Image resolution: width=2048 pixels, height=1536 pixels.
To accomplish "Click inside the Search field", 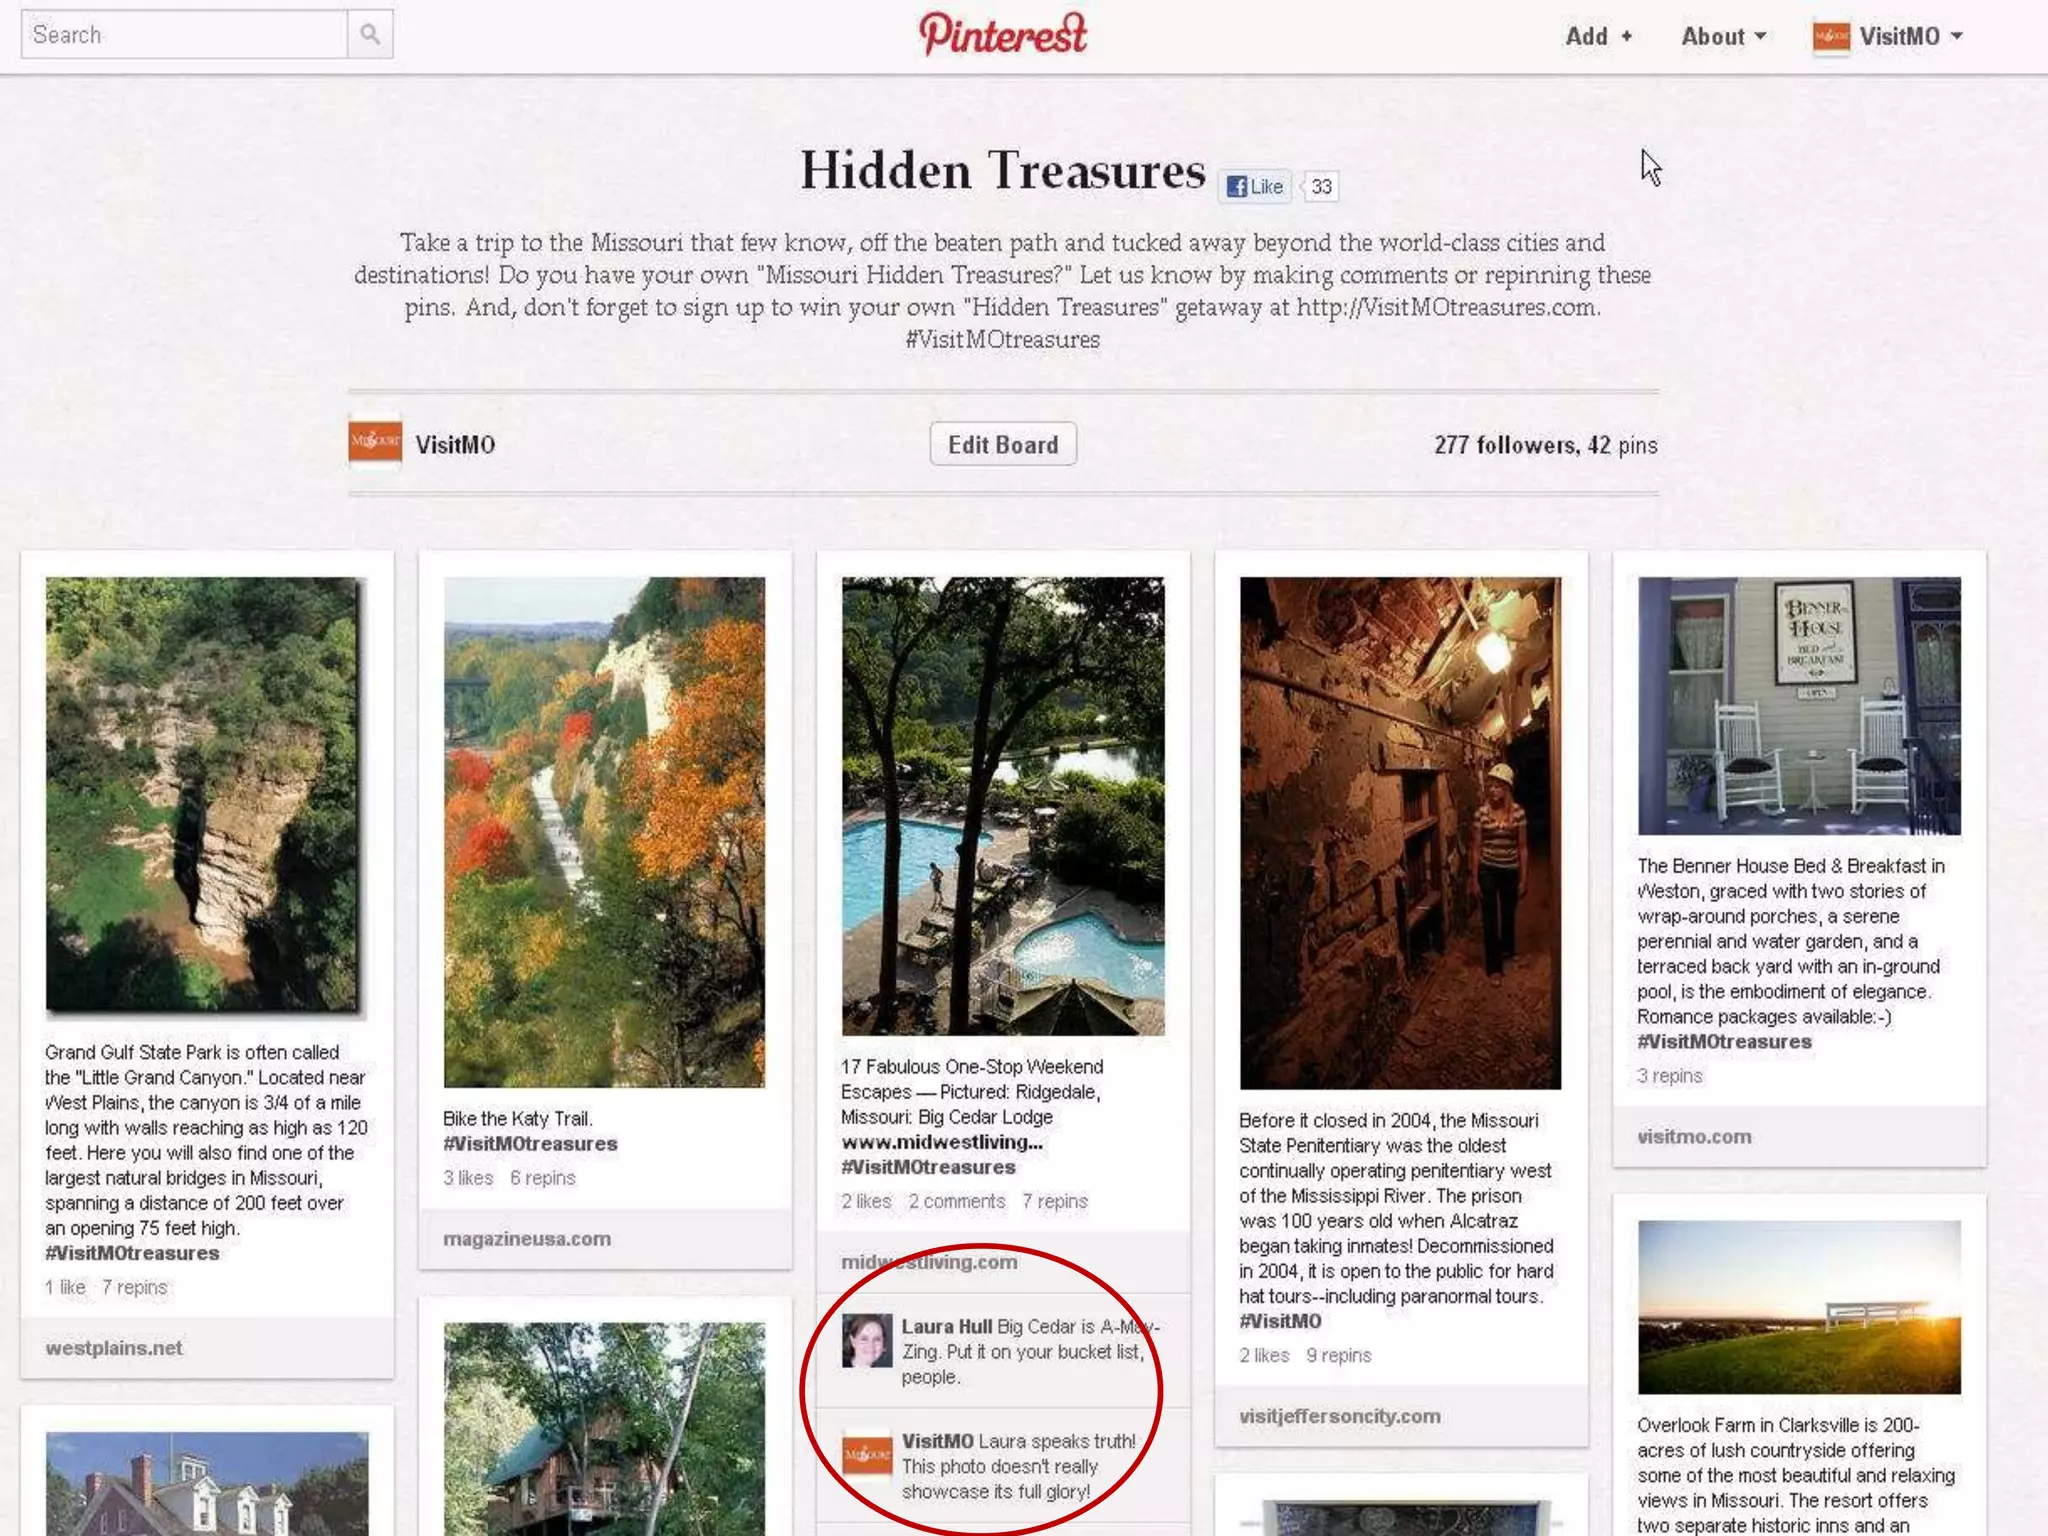I will tap(184, 35).
